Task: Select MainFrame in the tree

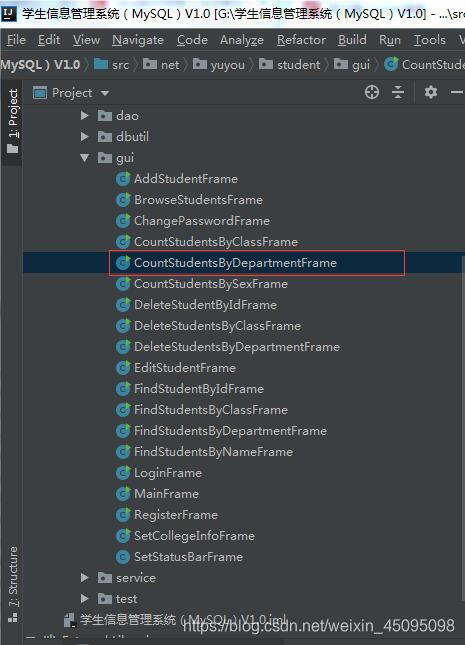Action: 166,494
